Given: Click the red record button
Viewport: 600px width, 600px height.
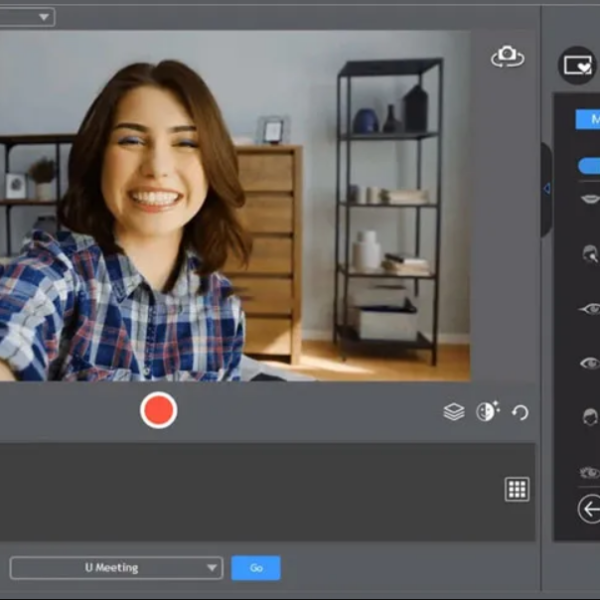Looking at the screenshot, I should pos(158,410).
